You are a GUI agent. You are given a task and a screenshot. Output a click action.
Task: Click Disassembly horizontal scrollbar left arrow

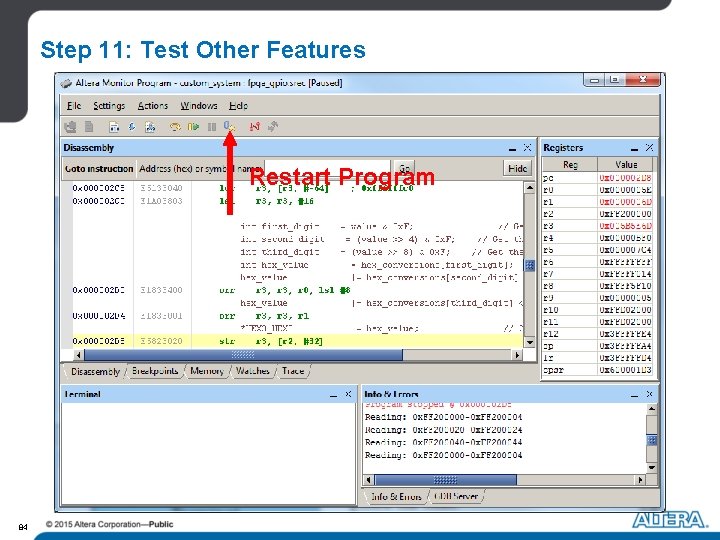(78, 354)
